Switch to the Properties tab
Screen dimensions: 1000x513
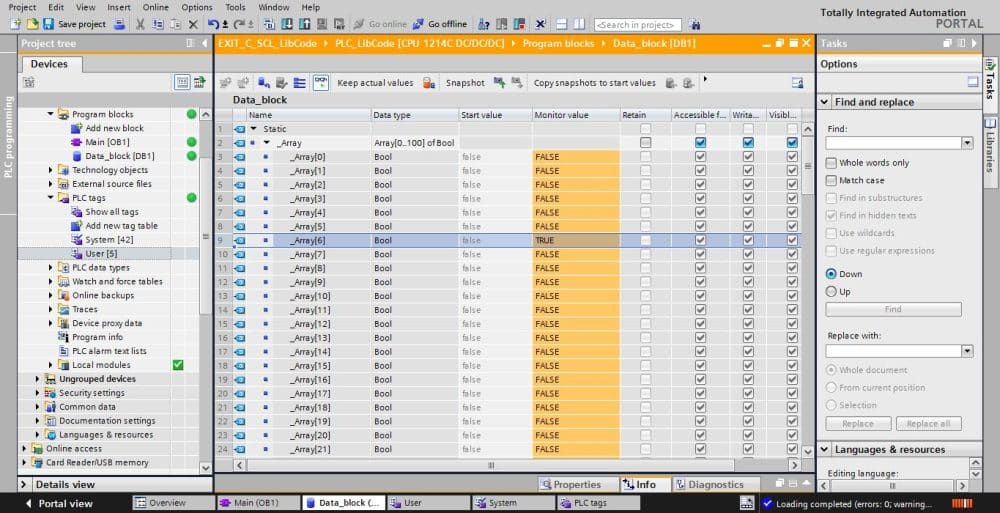coord(578,484)
